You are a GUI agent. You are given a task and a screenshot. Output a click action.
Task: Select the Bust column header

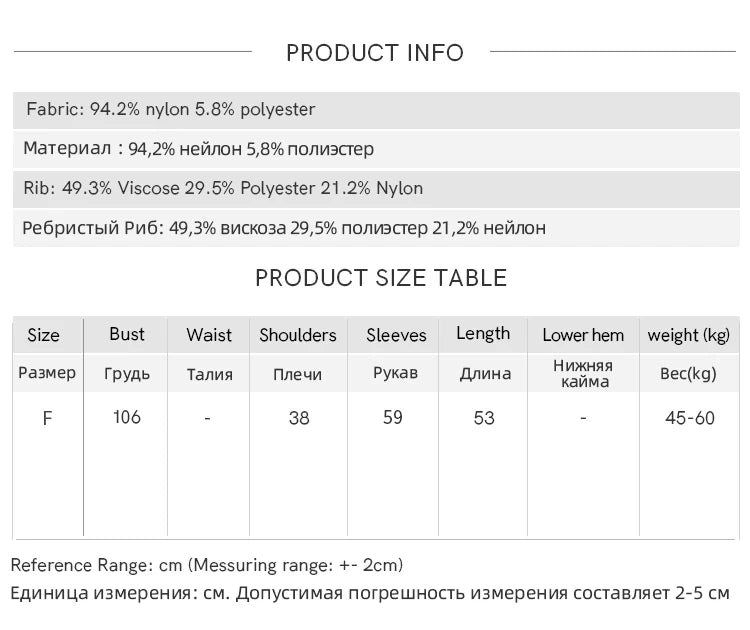[127, 334]
